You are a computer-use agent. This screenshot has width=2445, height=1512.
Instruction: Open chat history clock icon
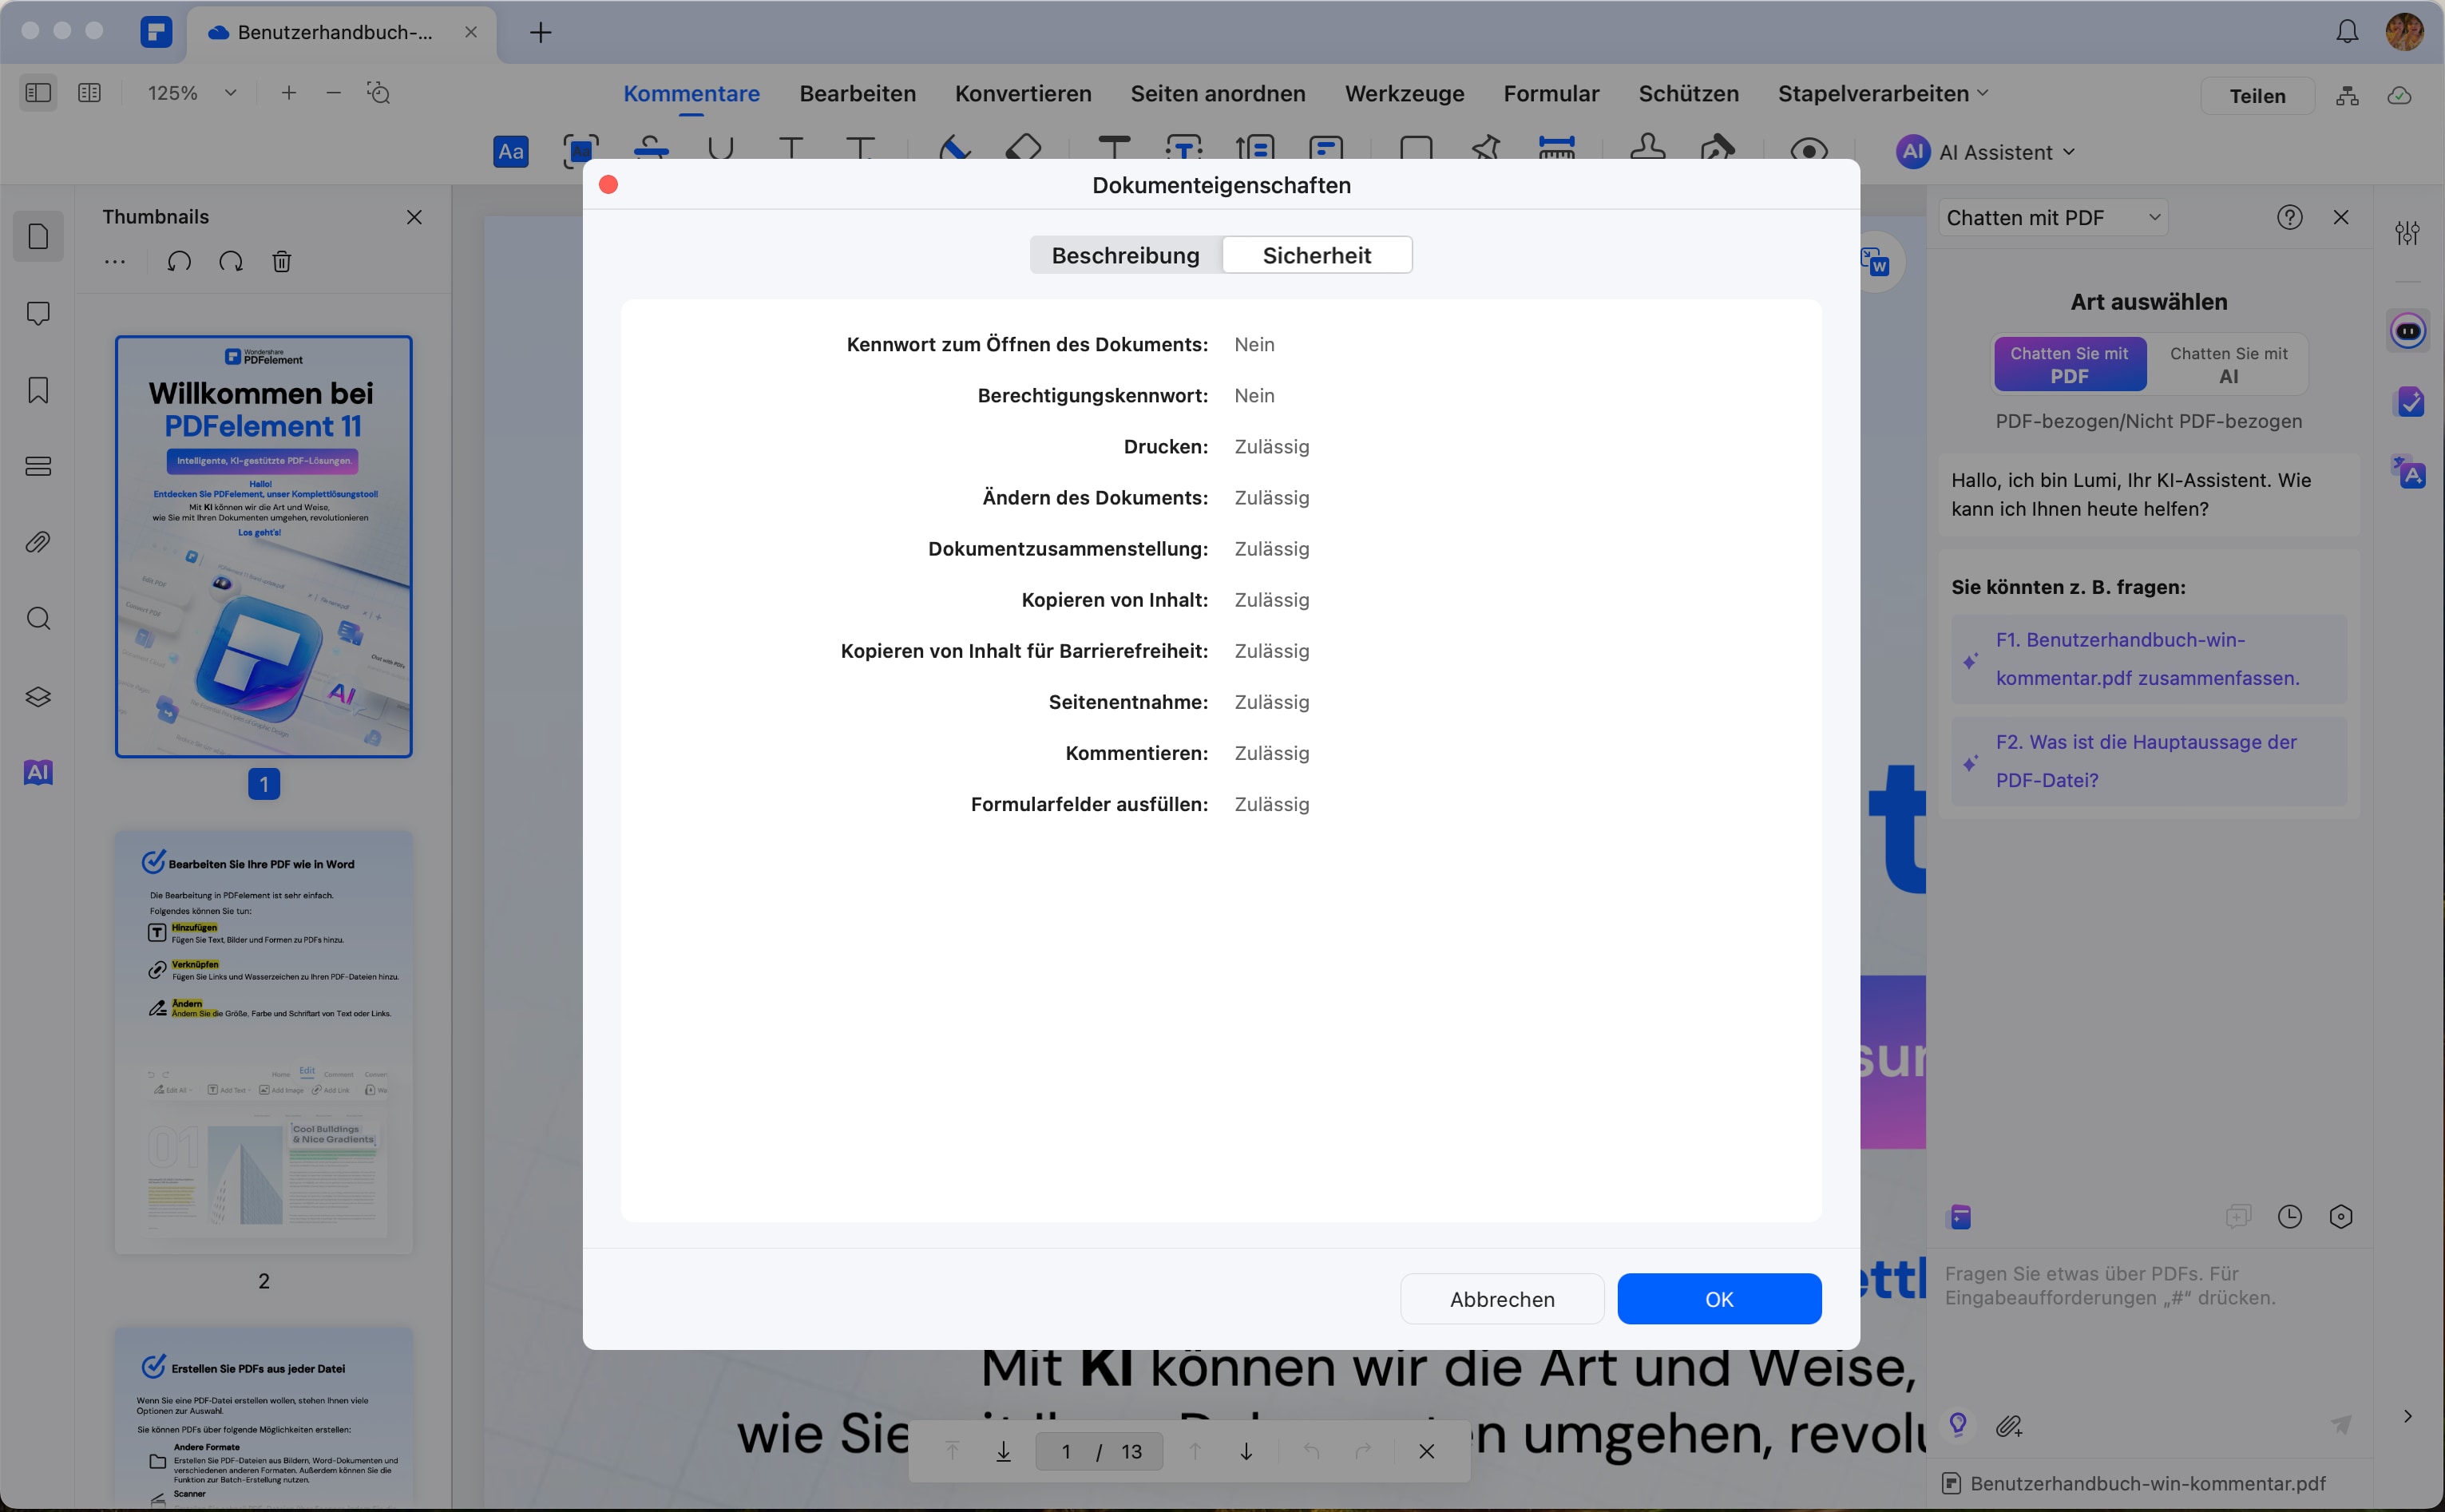(2289, 1217)
